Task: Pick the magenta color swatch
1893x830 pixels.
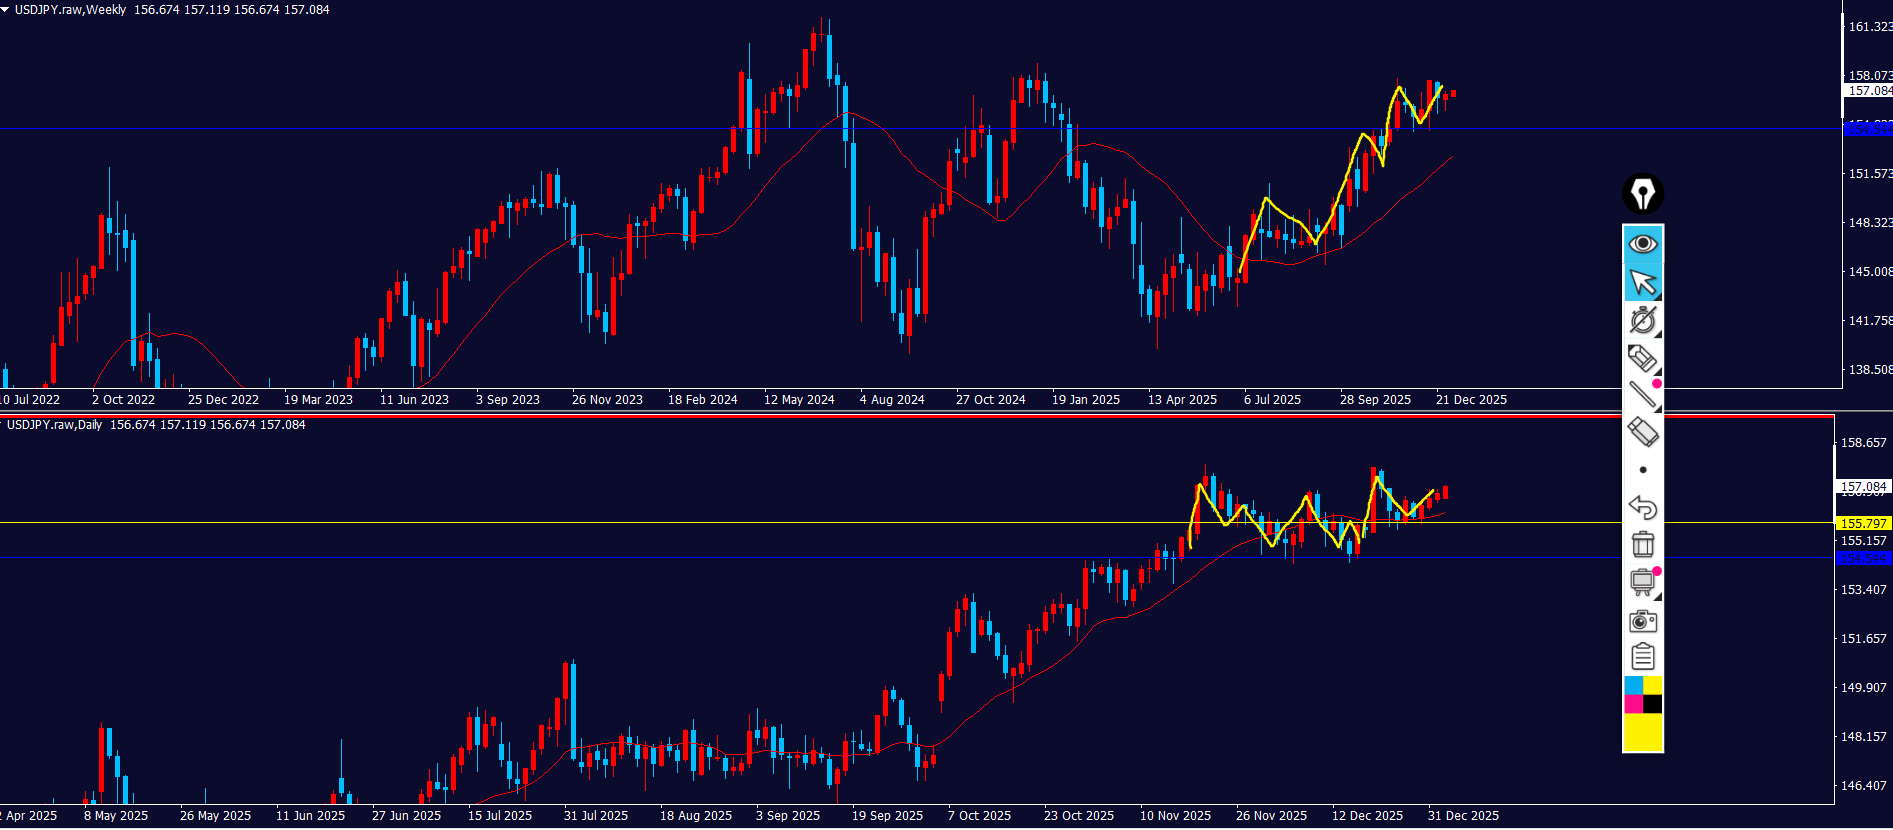Action: click(x=1633, y=704)
